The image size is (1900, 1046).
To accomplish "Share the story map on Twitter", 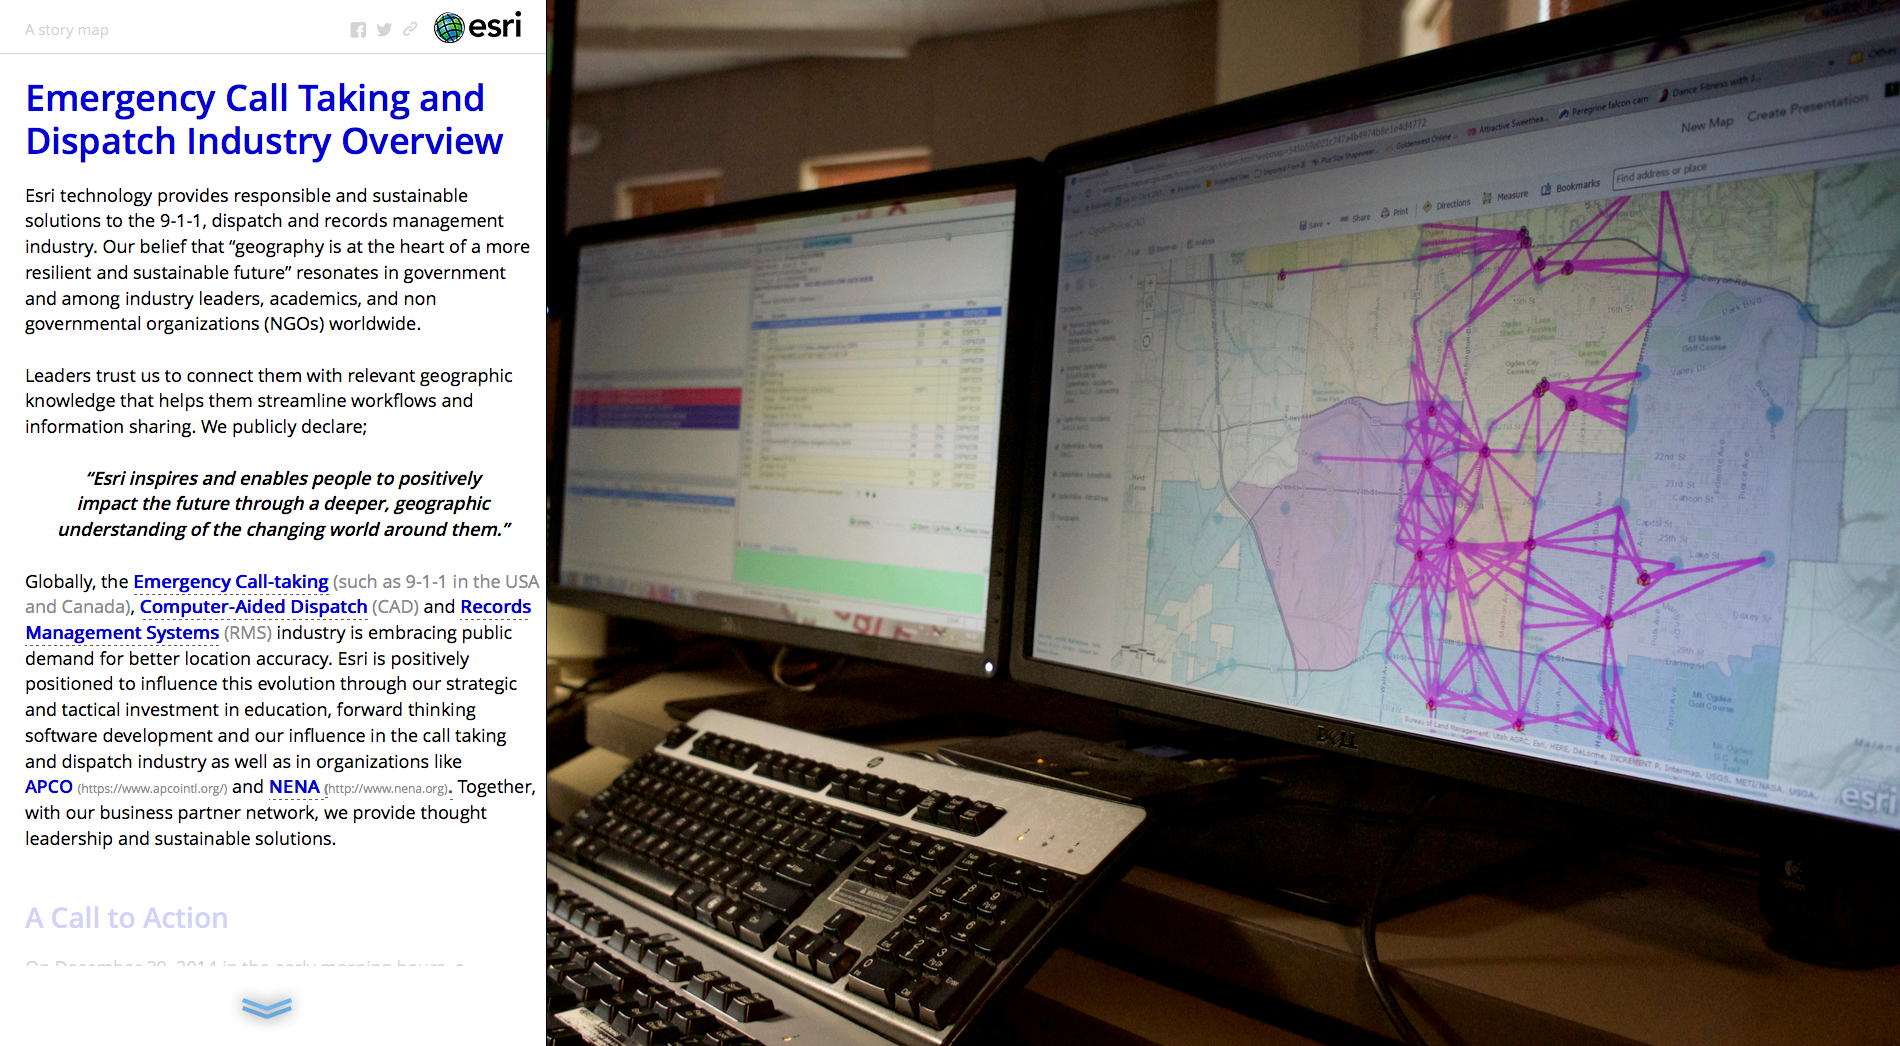I will click(x=384, y=30).
